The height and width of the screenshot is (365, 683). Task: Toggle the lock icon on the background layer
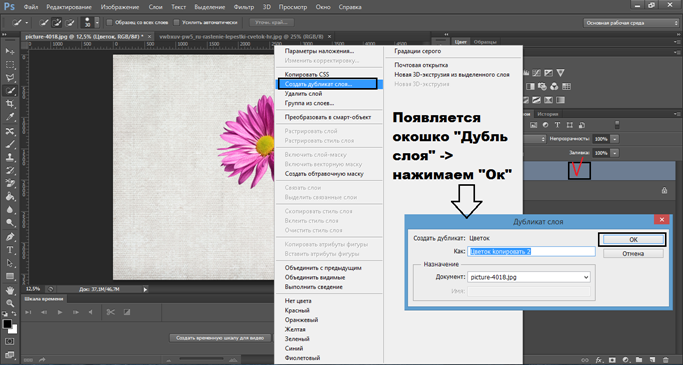[664, 190]
